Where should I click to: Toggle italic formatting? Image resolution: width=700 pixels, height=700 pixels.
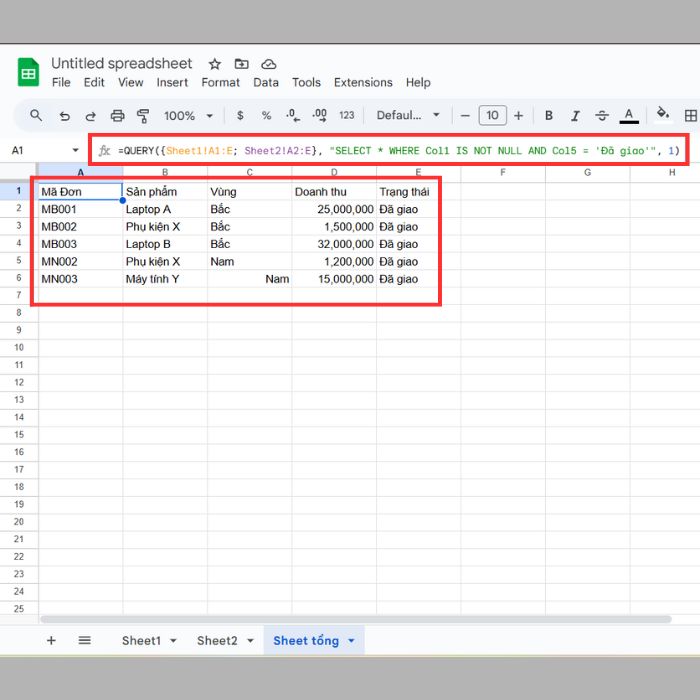point(575,116)
